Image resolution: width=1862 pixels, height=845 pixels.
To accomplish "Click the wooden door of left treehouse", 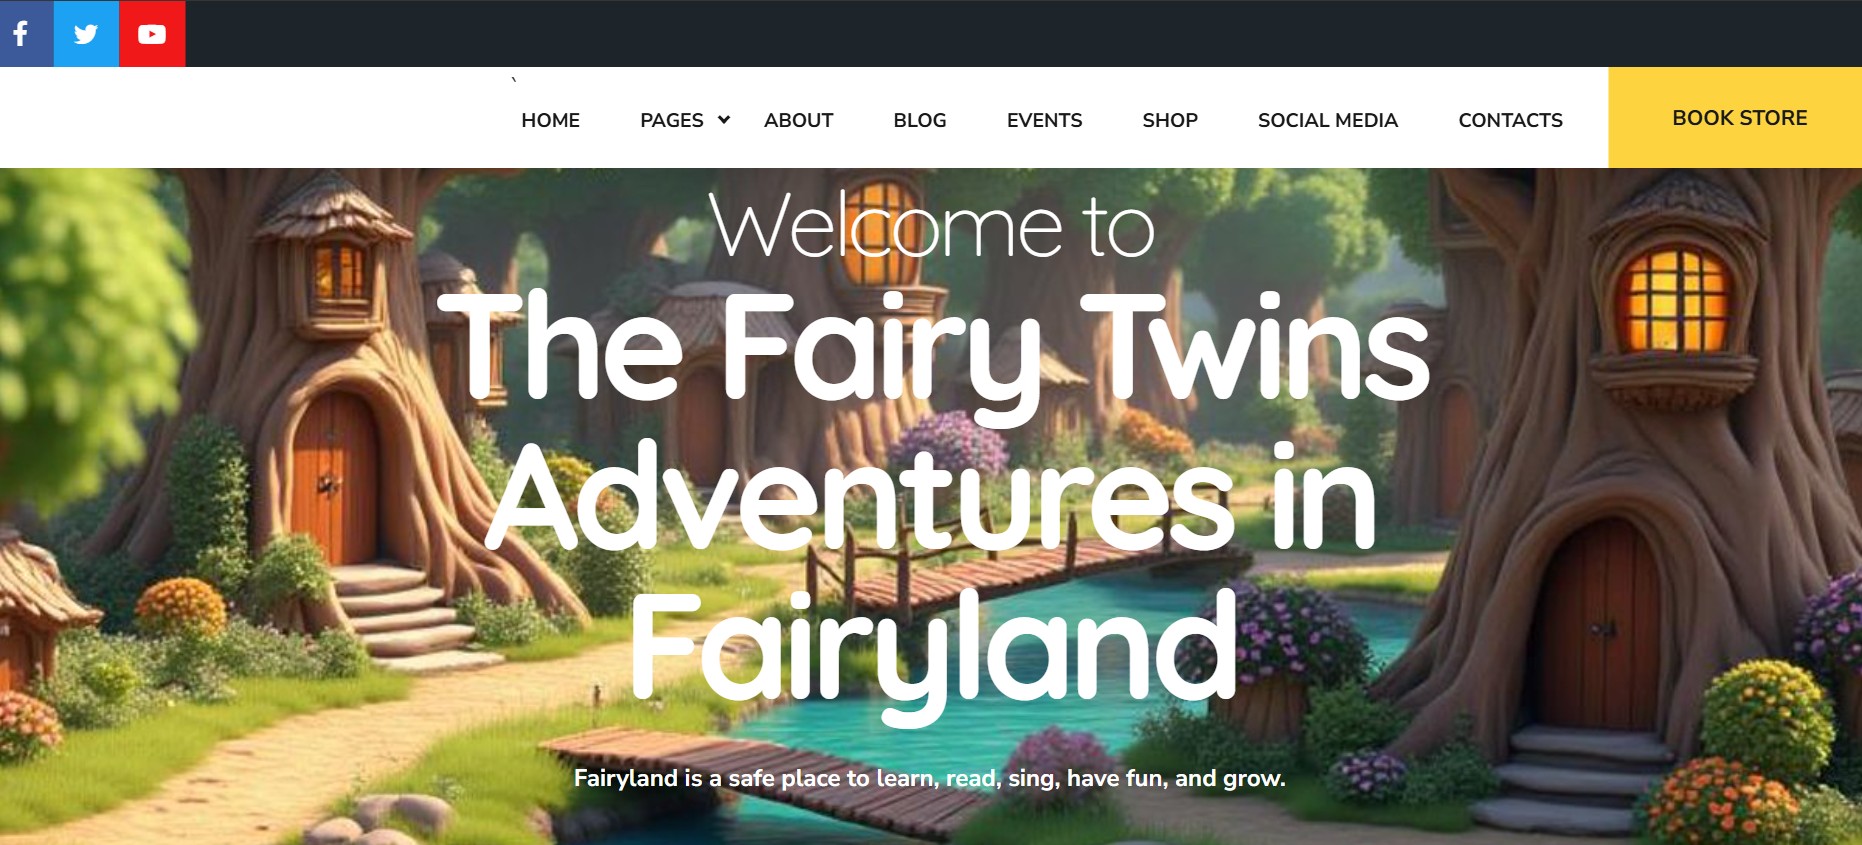I will coord(333,480).
